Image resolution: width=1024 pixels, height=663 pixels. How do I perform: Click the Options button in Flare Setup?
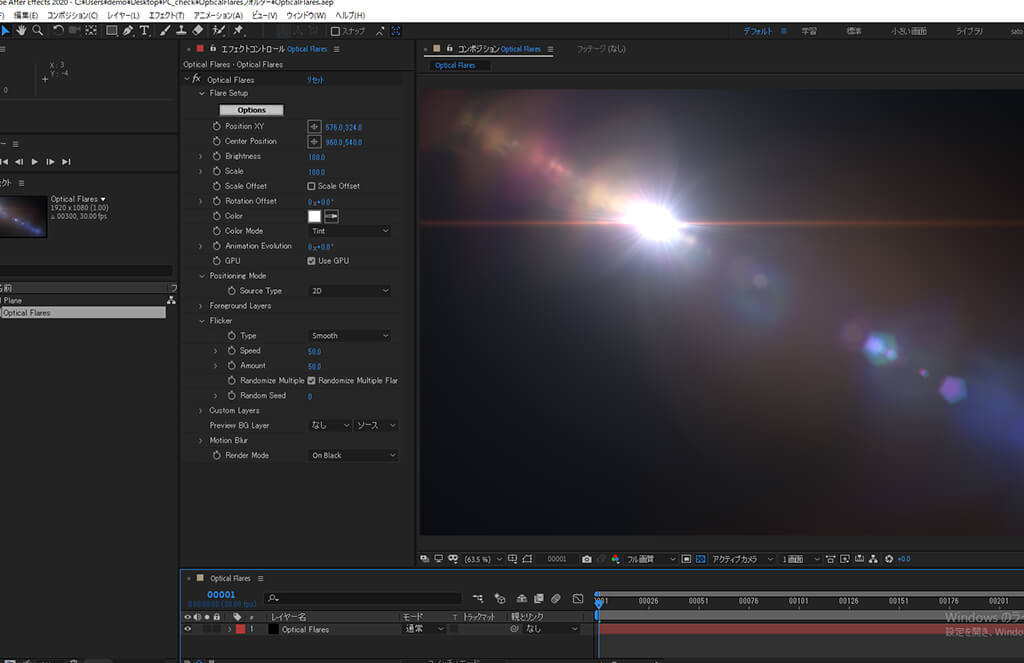[x=251, y=110]
